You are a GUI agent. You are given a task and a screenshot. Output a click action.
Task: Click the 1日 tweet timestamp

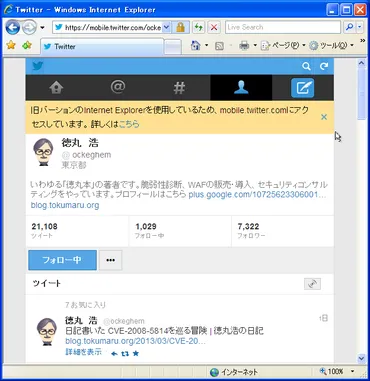pos(323,319)
